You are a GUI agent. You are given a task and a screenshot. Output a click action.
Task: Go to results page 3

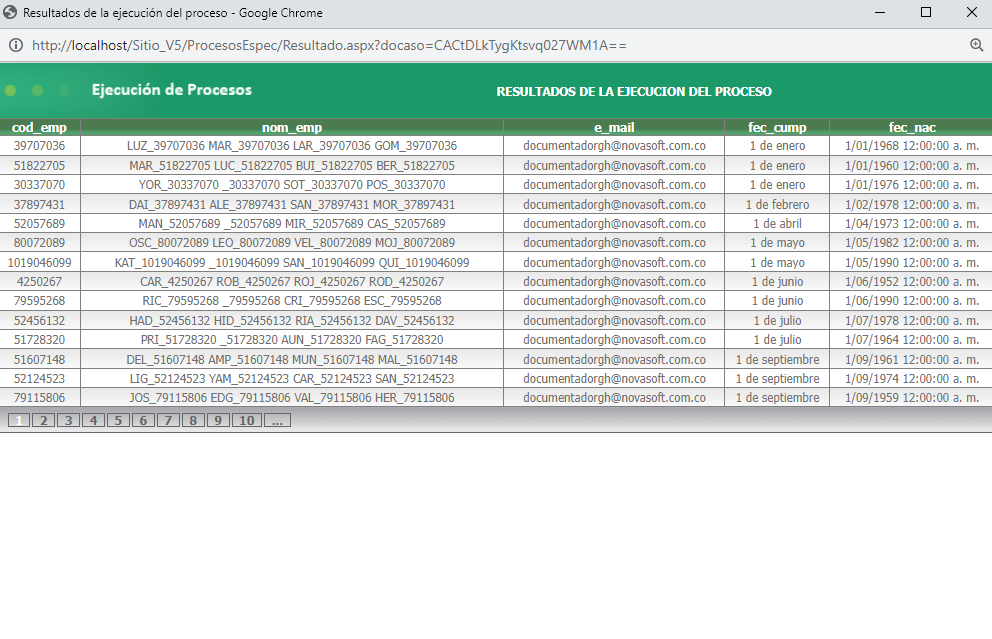[x=68, y=420]
